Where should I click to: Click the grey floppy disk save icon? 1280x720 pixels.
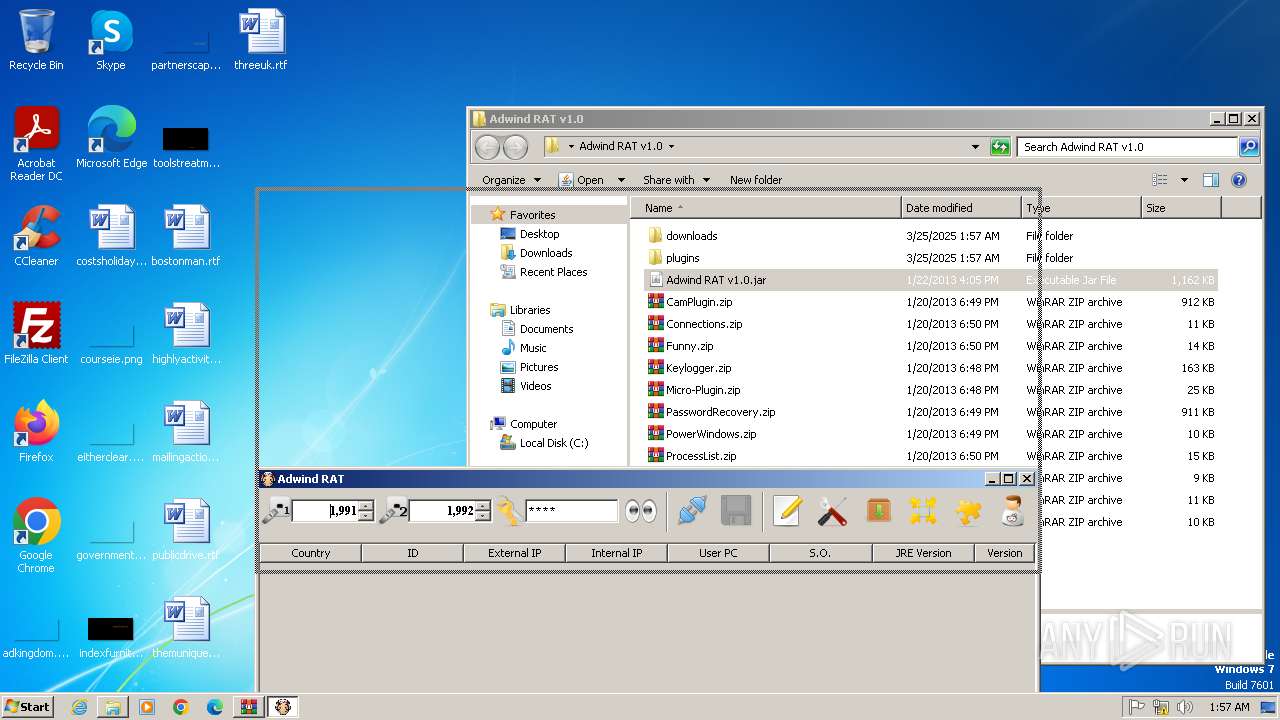pyautogui.click(x=736, y=511)
